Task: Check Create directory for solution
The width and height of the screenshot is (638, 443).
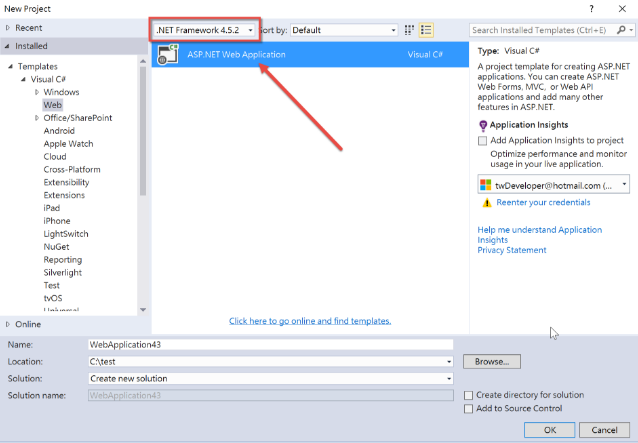Action: [469, 395]
